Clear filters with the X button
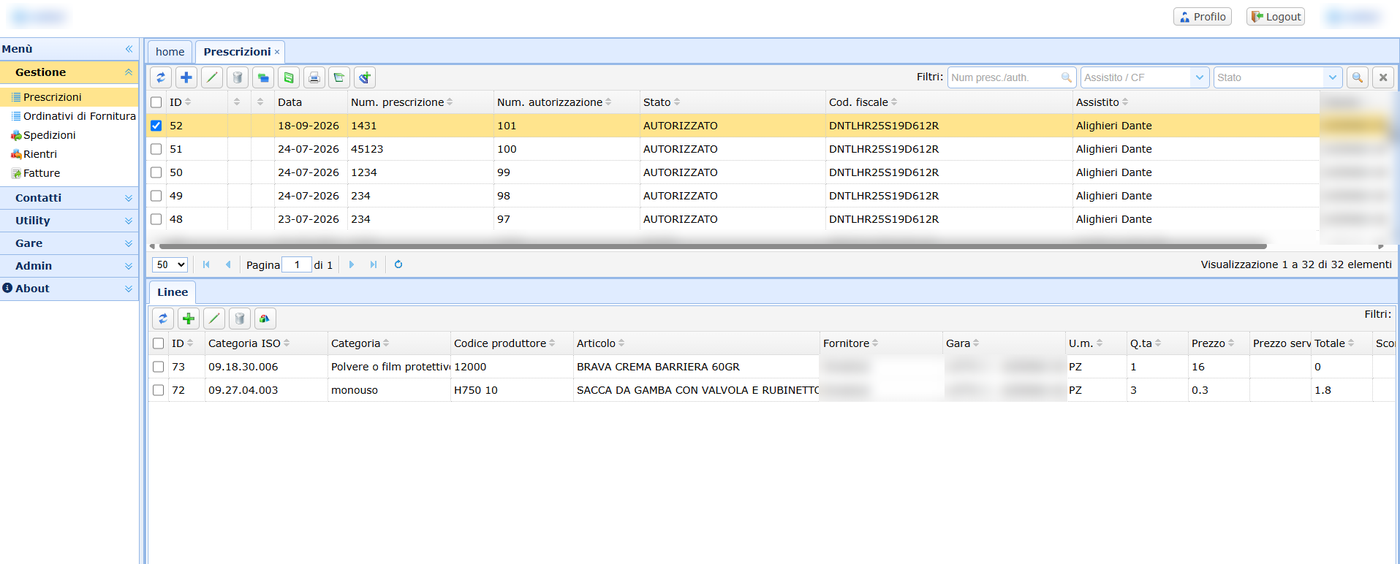 click(1382, 77)
